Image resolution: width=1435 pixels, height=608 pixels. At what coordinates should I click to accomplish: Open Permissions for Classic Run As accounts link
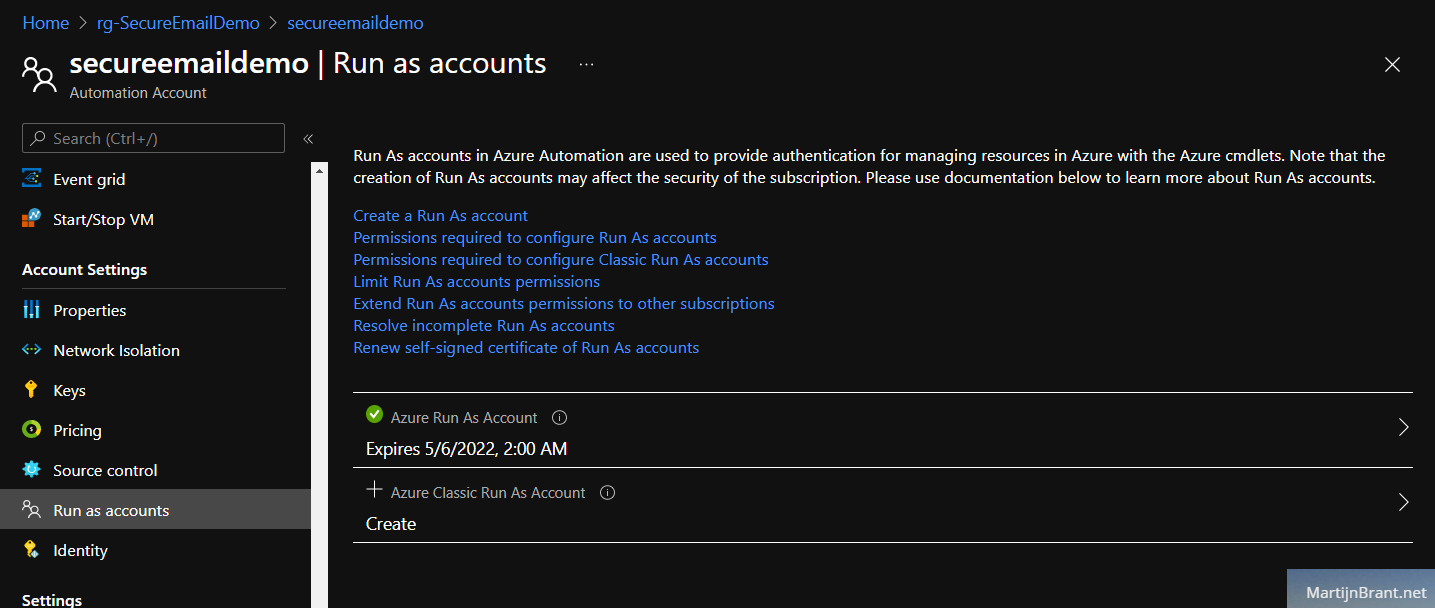(x=561, y=260)
